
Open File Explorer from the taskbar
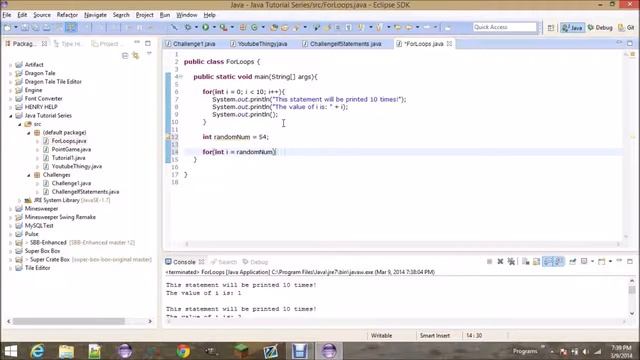(x=66, y=351)
